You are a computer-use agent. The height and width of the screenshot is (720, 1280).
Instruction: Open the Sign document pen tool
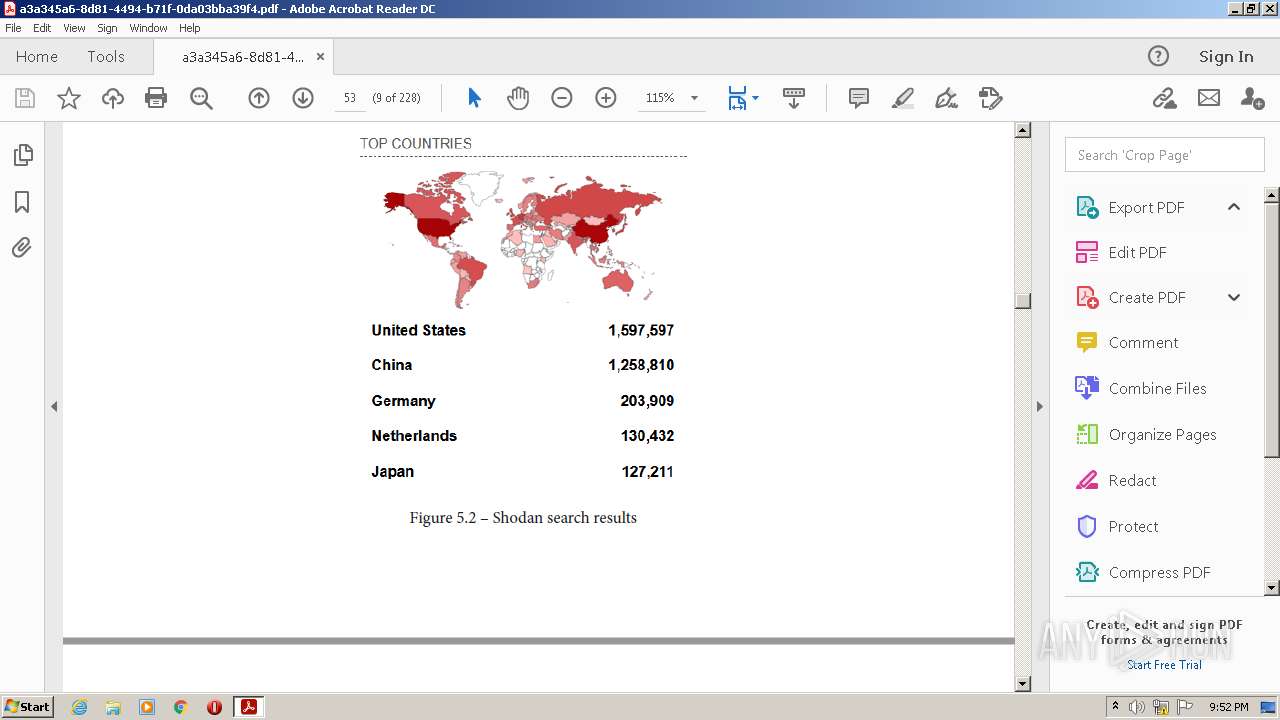click(946, 98)
